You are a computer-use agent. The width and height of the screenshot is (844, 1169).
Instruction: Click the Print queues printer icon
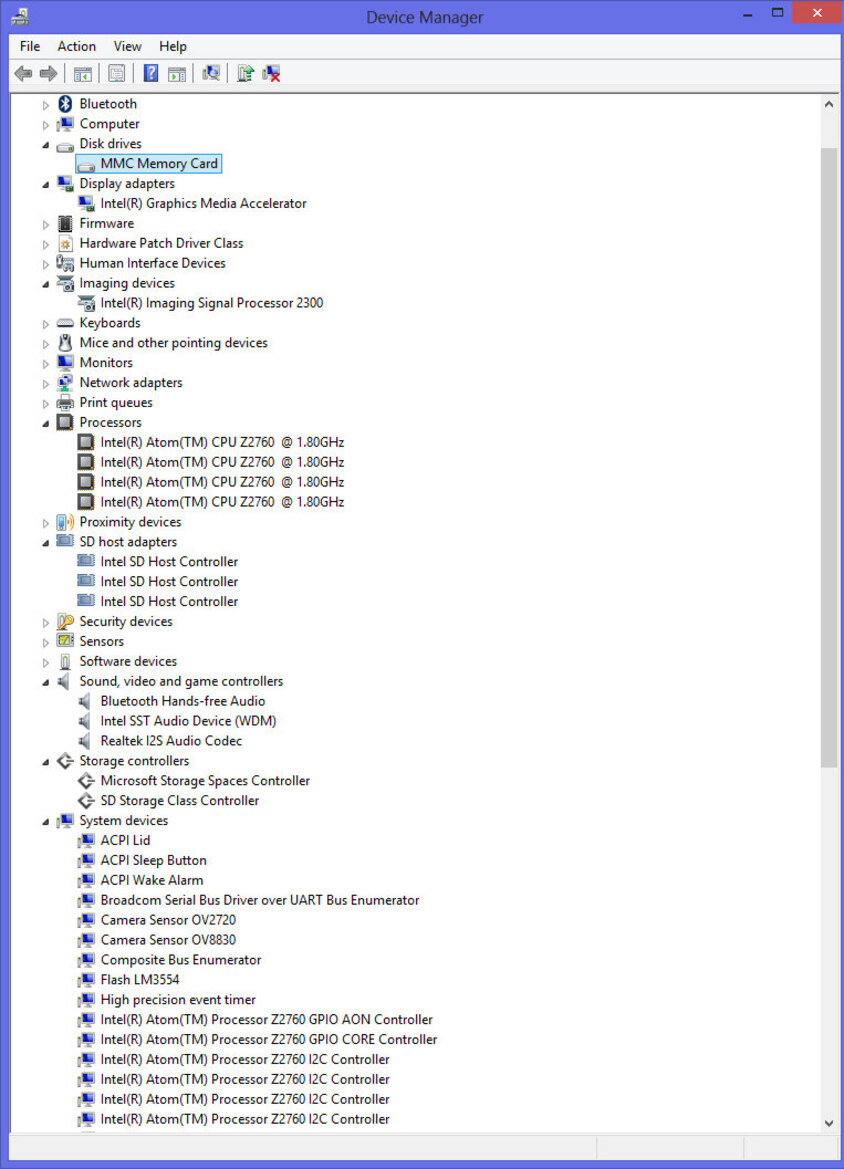coord(66,403)
